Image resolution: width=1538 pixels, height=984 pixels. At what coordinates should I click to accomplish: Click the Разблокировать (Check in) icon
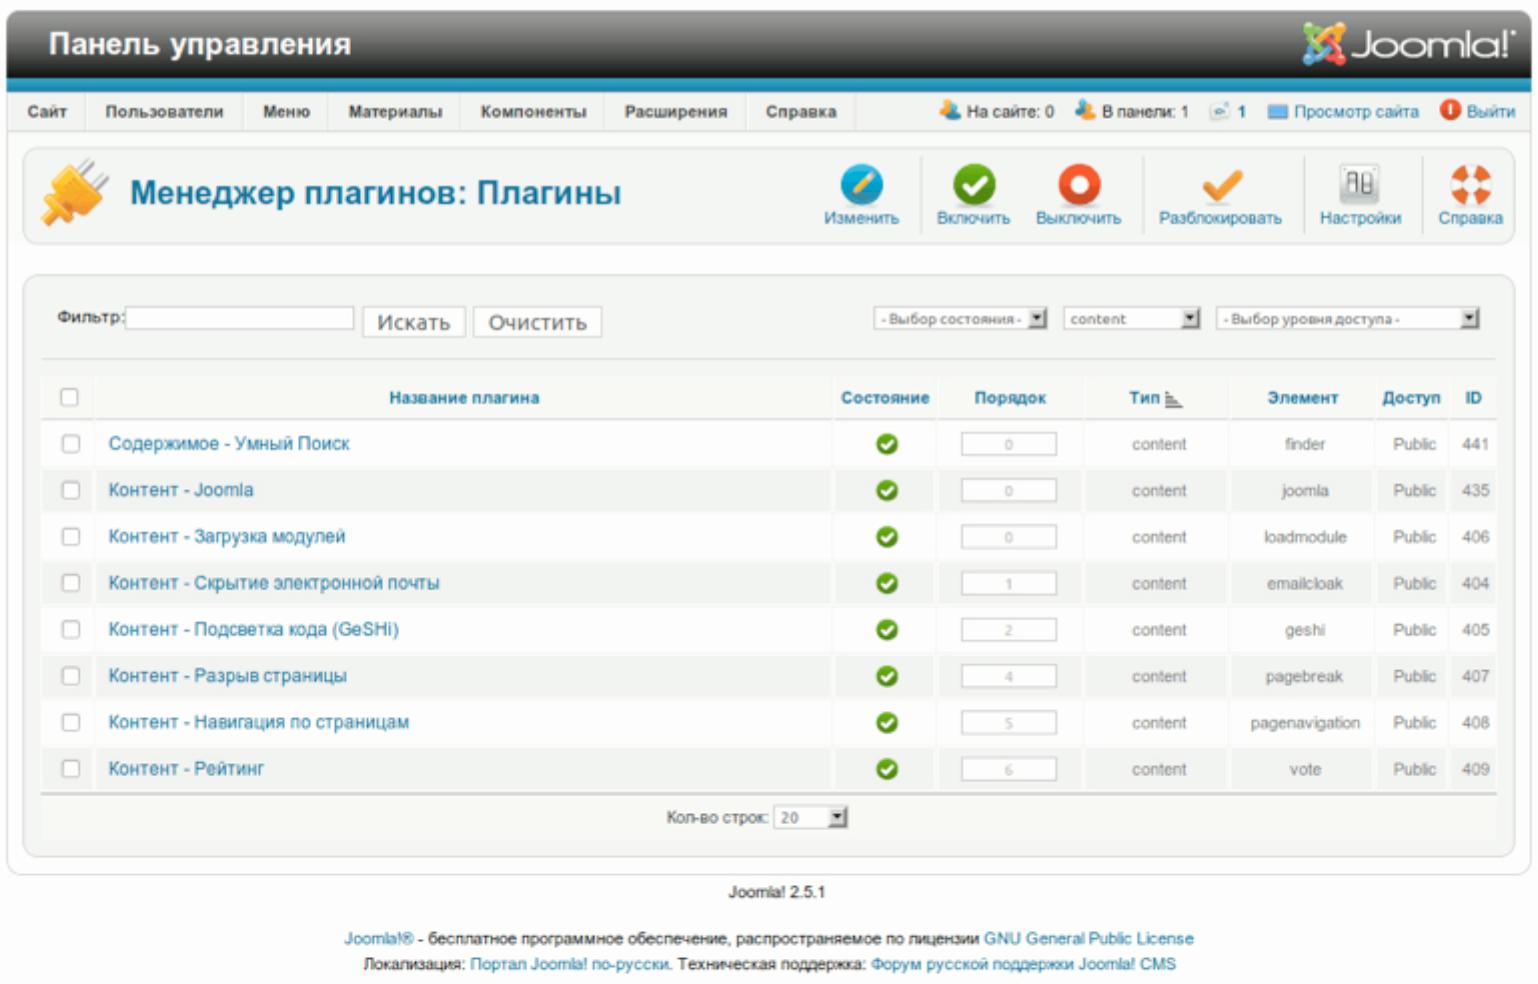(1220, 188)
